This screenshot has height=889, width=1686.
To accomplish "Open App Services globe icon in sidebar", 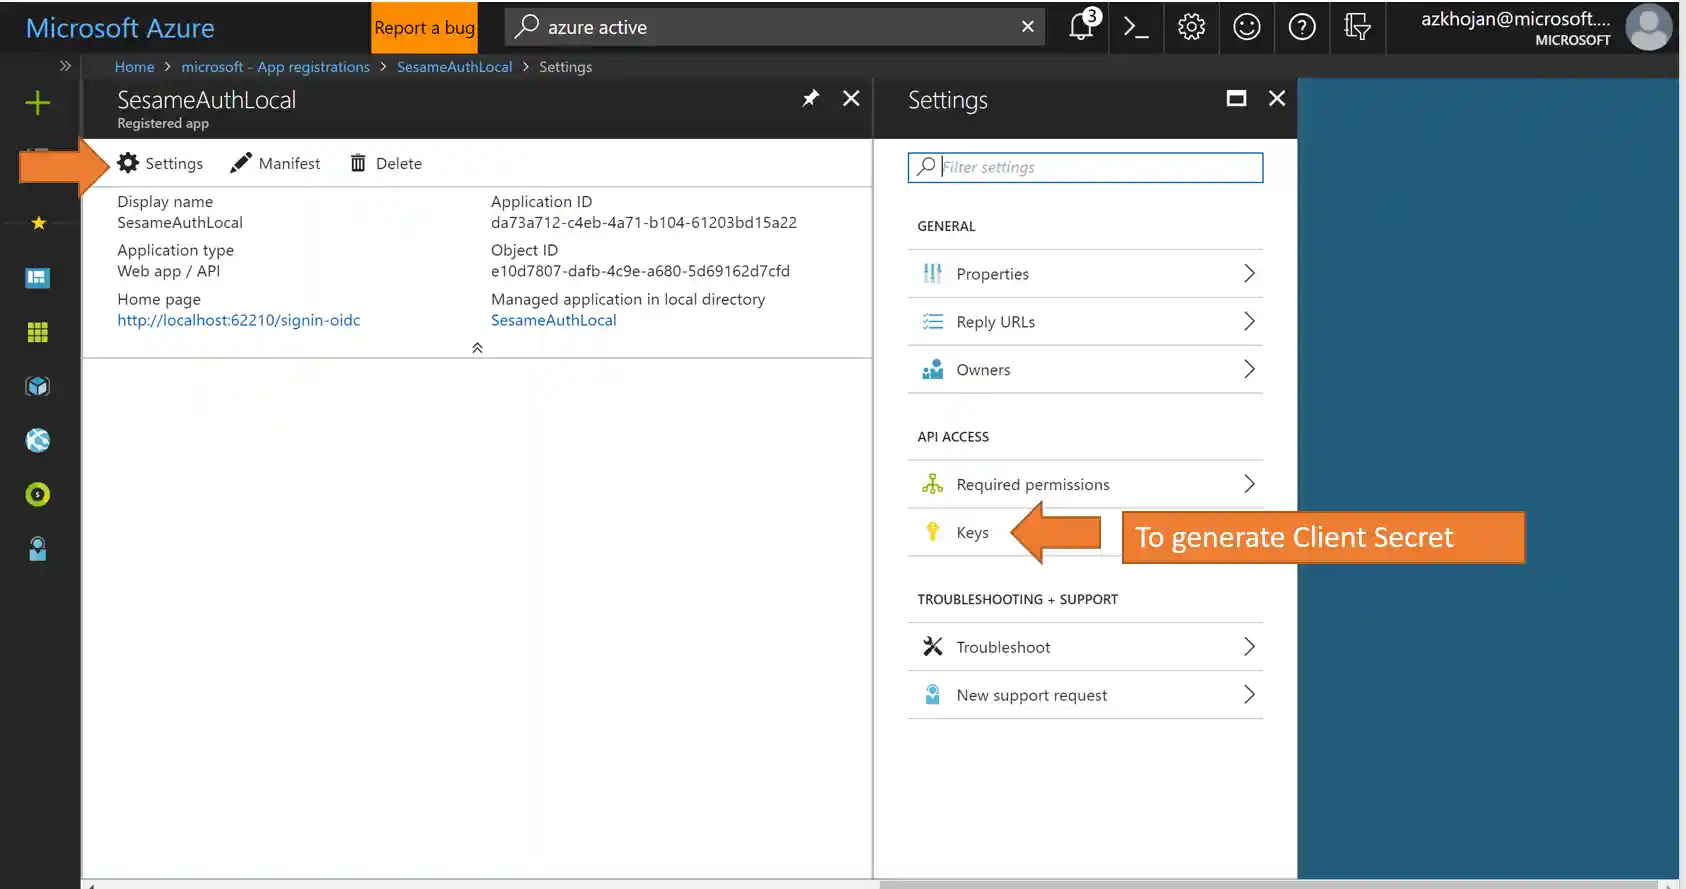I will pos(38,440).
